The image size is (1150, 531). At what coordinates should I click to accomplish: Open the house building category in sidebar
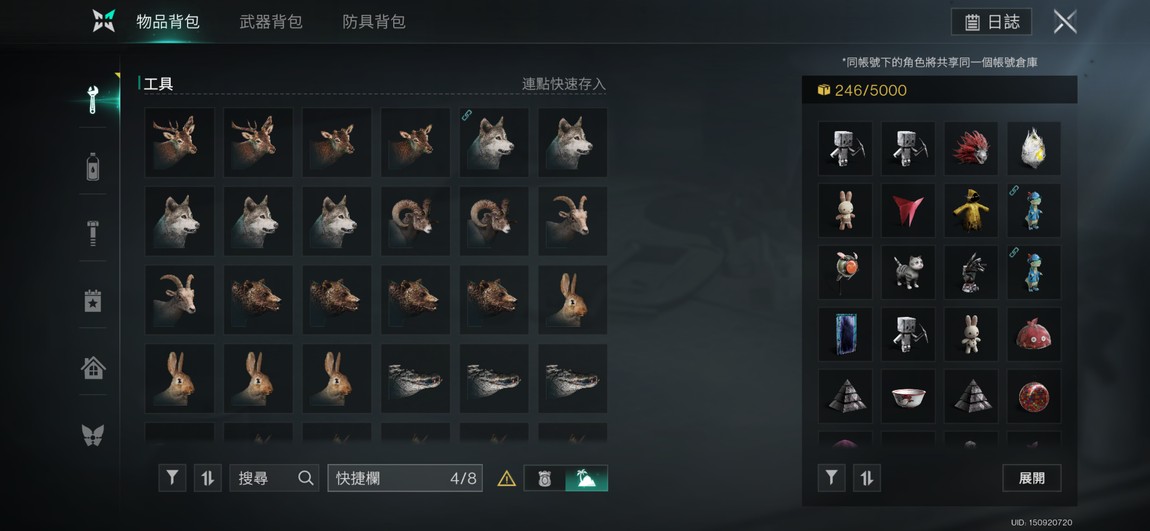click(92, 367)
